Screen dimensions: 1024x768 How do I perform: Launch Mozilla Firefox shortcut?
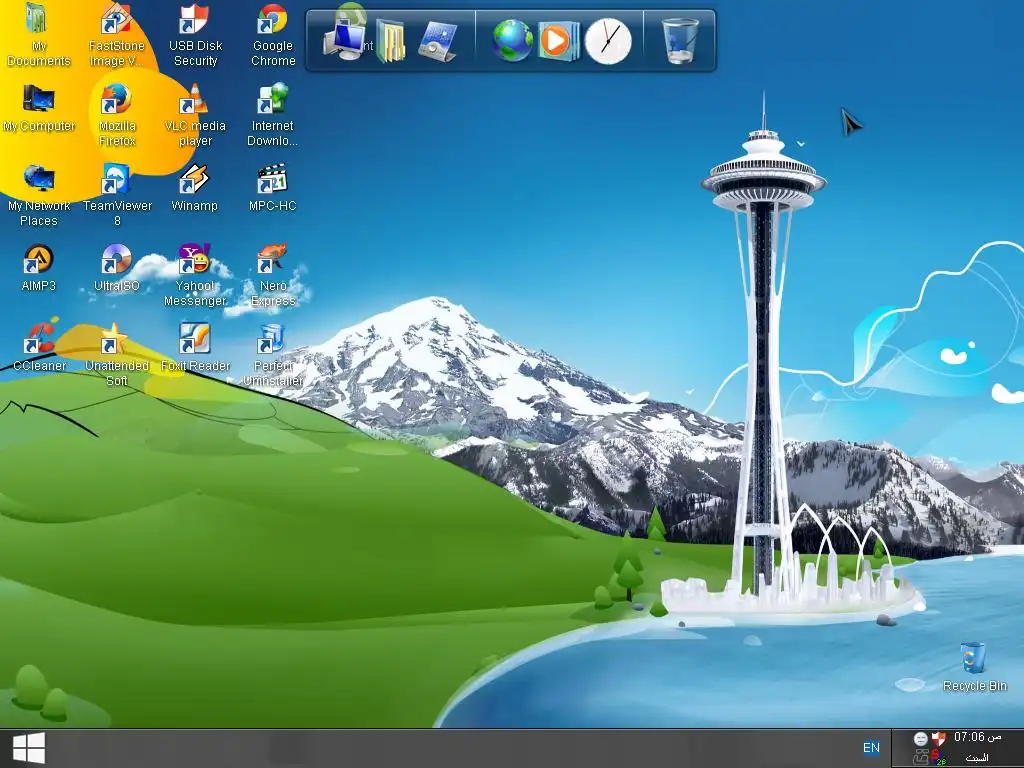click(117, 114)
